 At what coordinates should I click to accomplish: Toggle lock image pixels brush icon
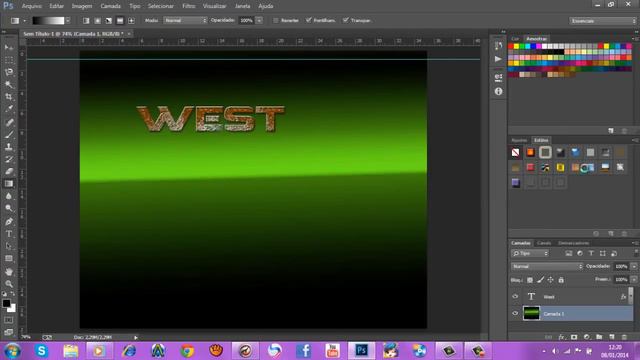540,280
